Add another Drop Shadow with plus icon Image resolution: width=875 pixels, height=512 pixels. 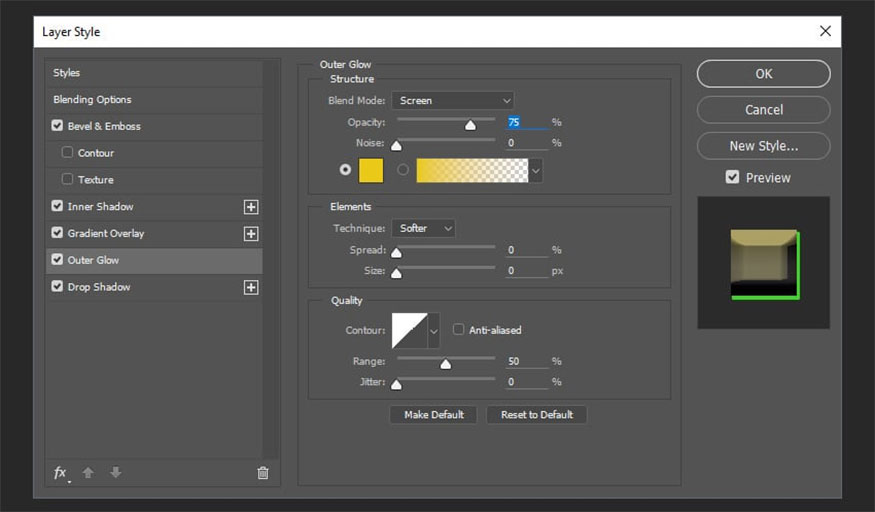(x=251, y=287)
